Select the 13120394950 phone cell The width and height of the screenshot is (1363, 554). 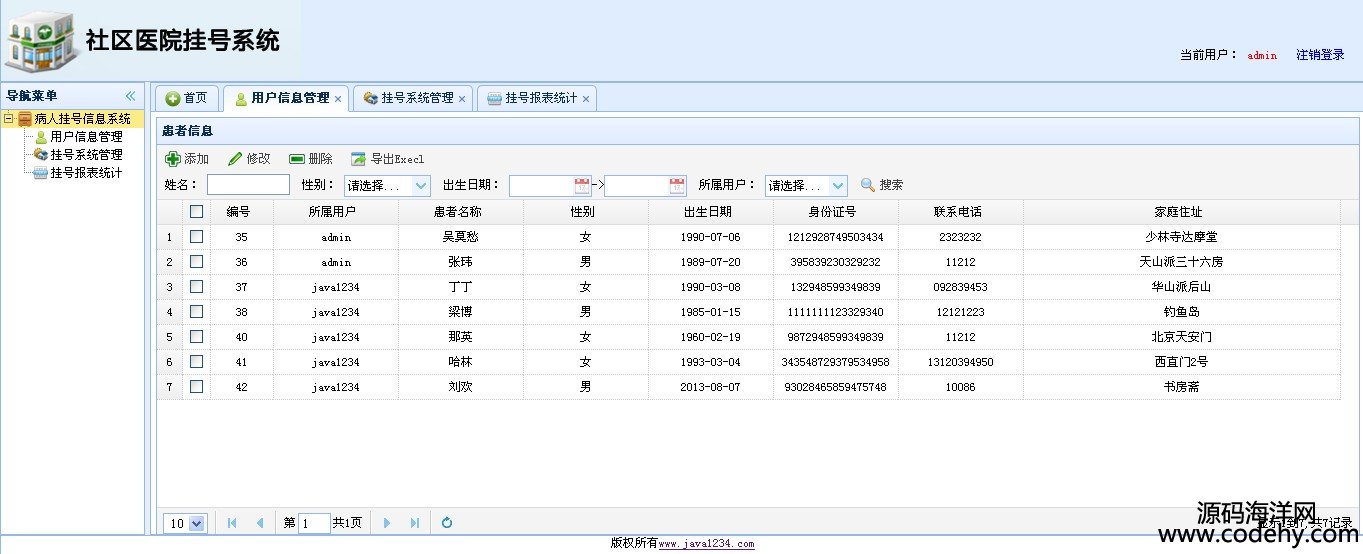point(960,362)
